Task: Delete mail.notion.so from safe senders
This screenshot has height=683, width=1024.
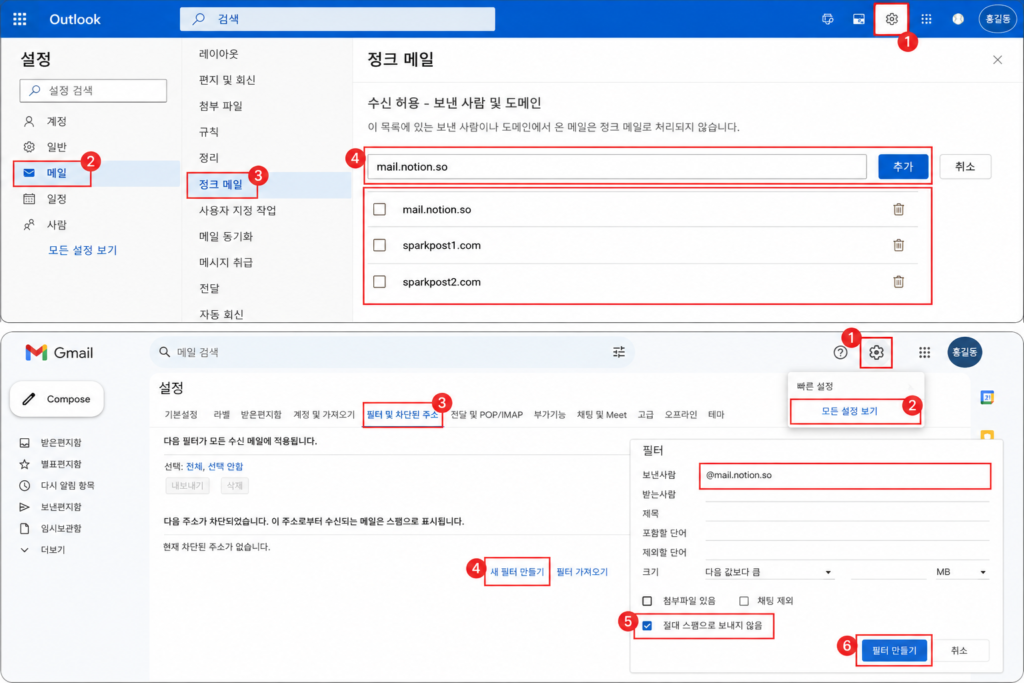Action: point(899,210)
